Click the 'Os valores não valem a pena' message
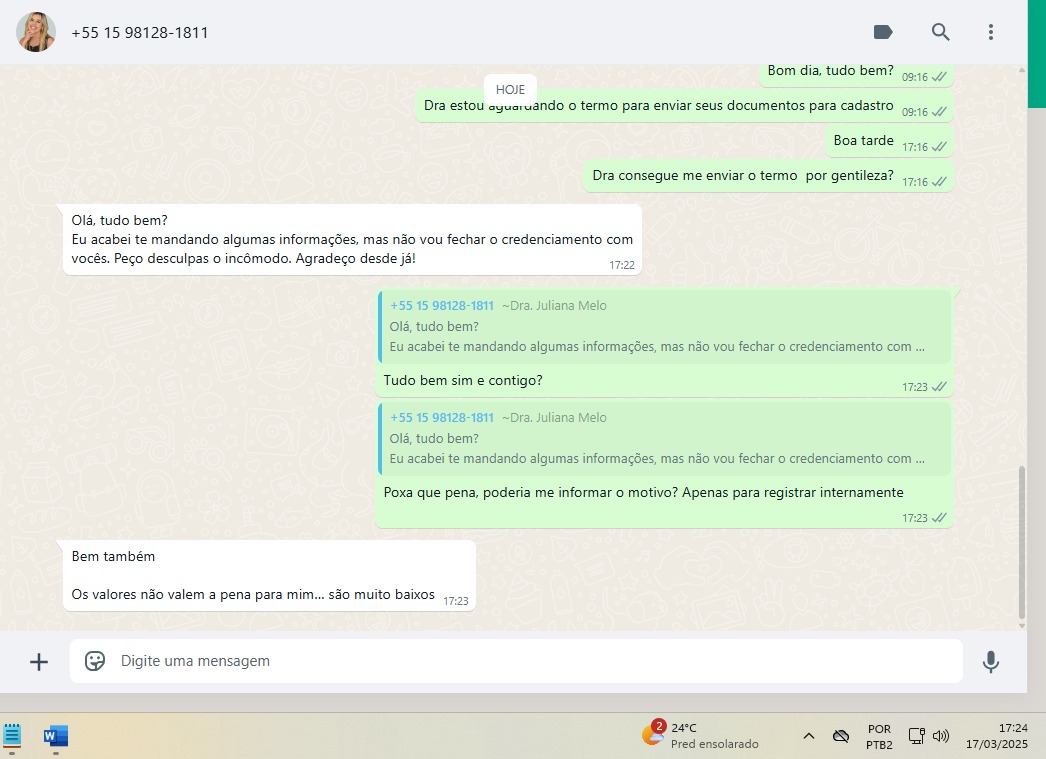 point(253,595)
